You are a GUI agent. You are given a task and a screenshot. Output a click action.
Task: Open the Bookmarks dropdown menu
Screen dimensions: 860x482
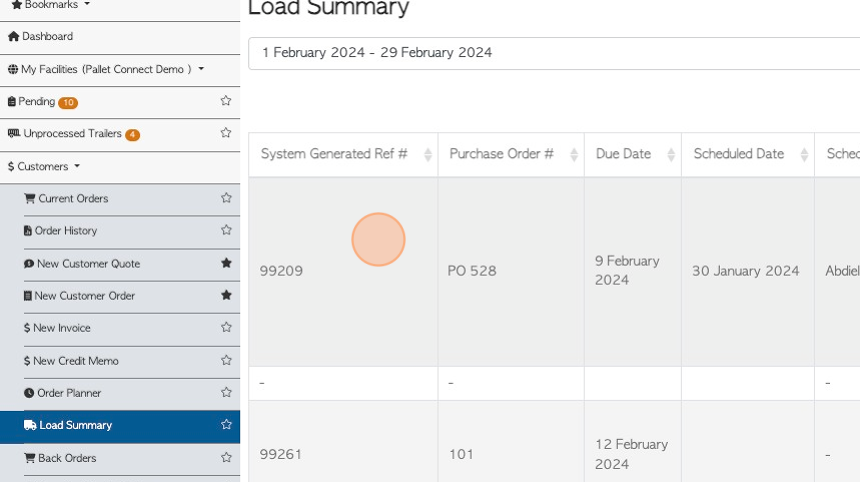click(x=50, y=5)
